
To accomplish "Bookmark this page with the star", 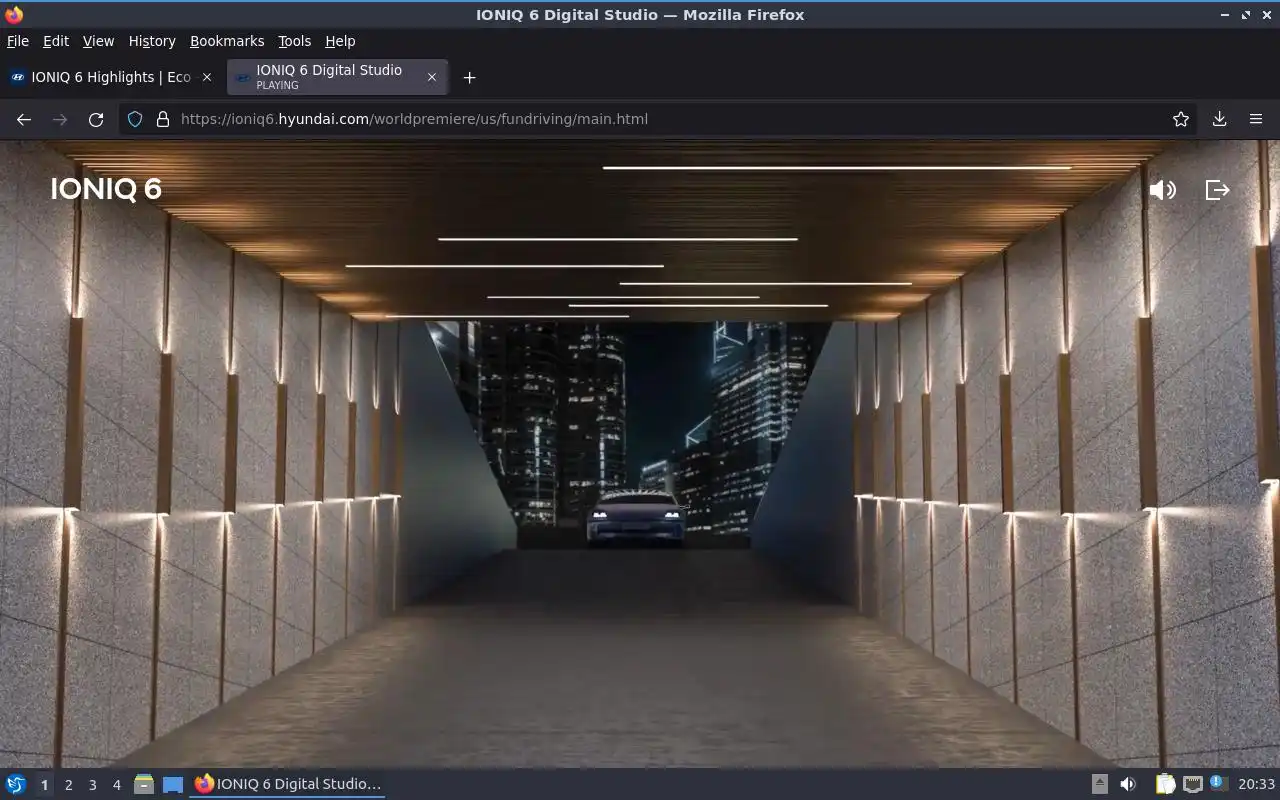I will tap(1181, 119).
